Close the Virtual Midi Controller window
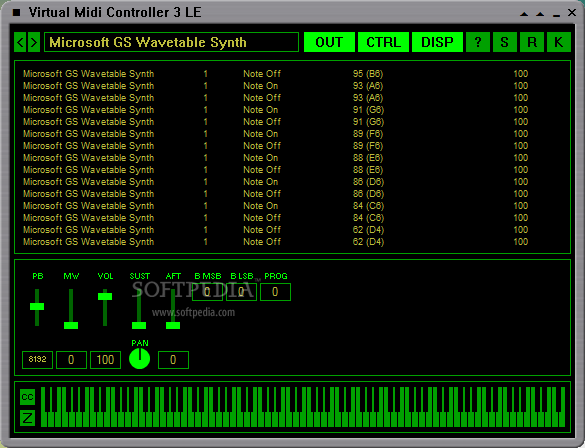The image size is (585, 448). point(572,13)
